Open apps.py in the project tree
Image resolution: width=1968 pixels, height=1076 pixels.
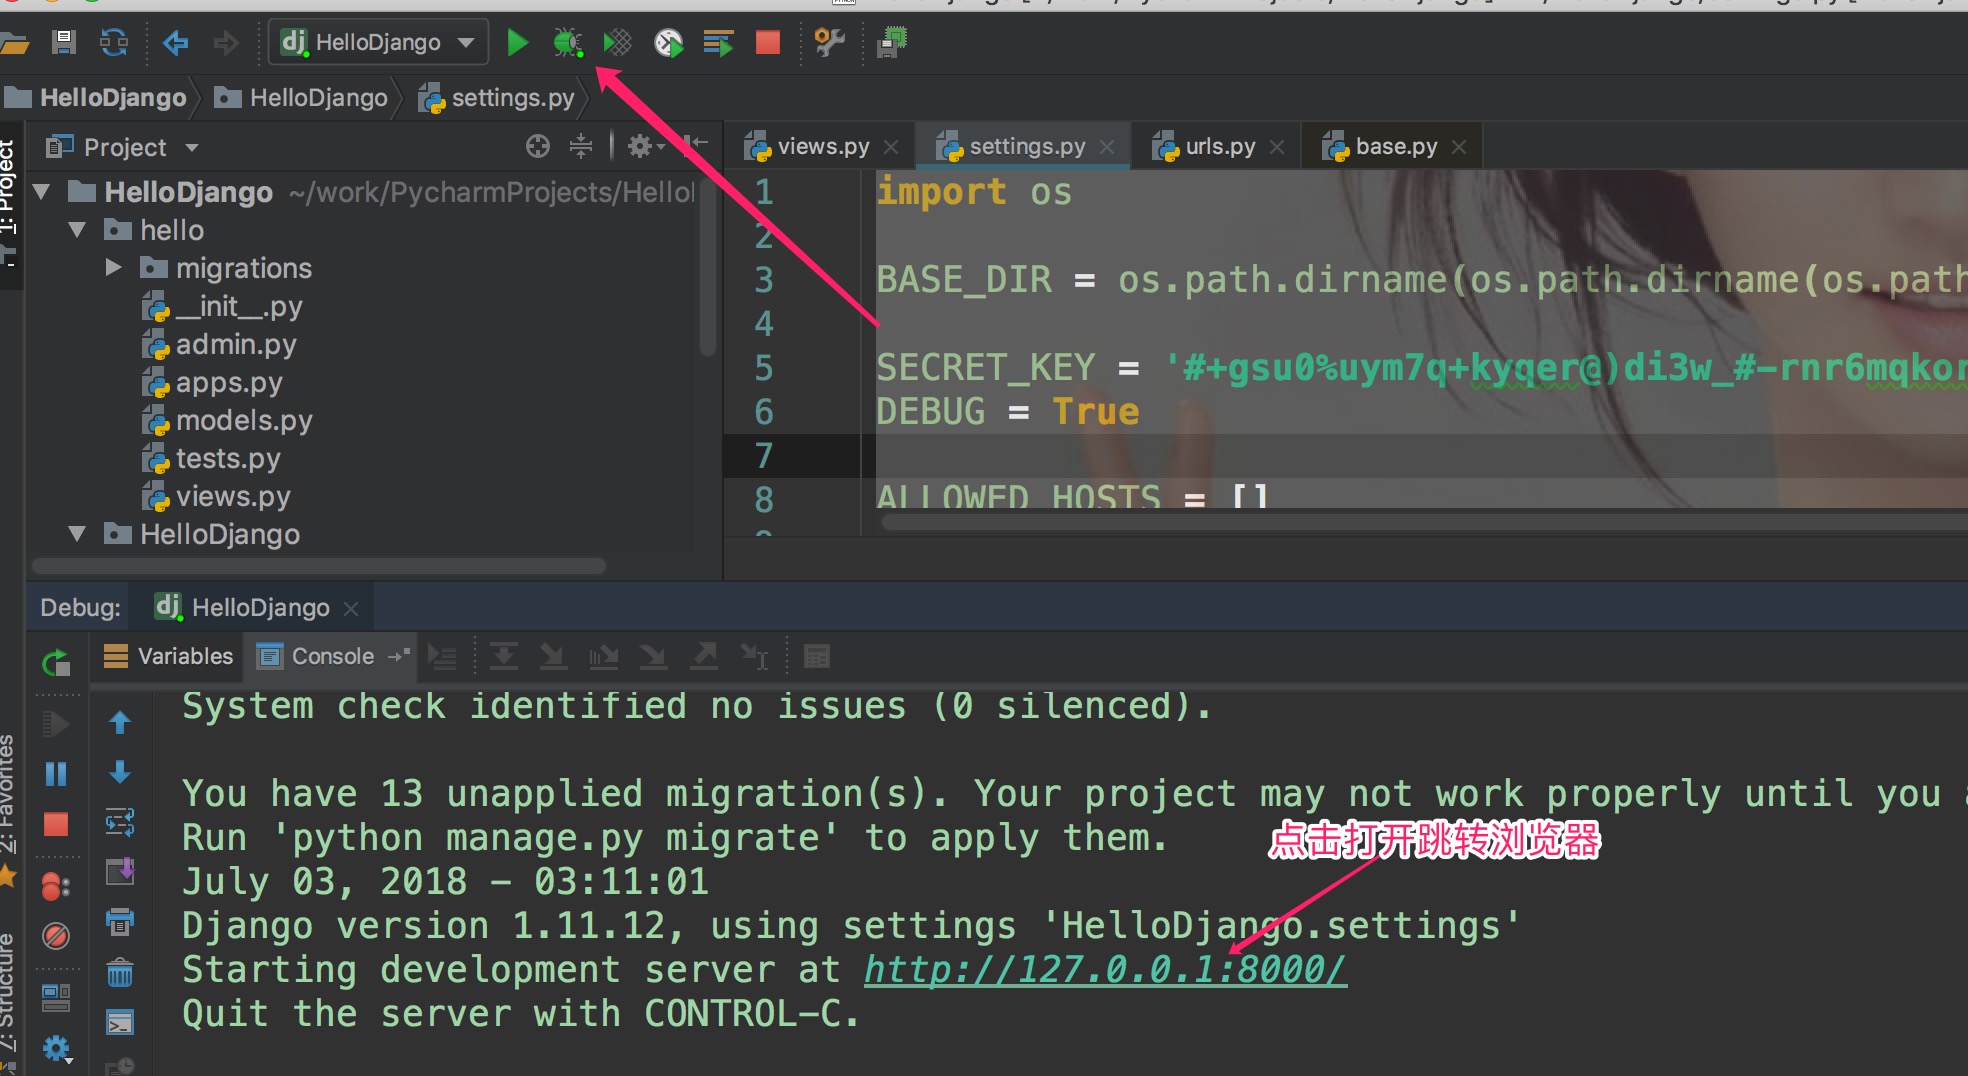213,383
